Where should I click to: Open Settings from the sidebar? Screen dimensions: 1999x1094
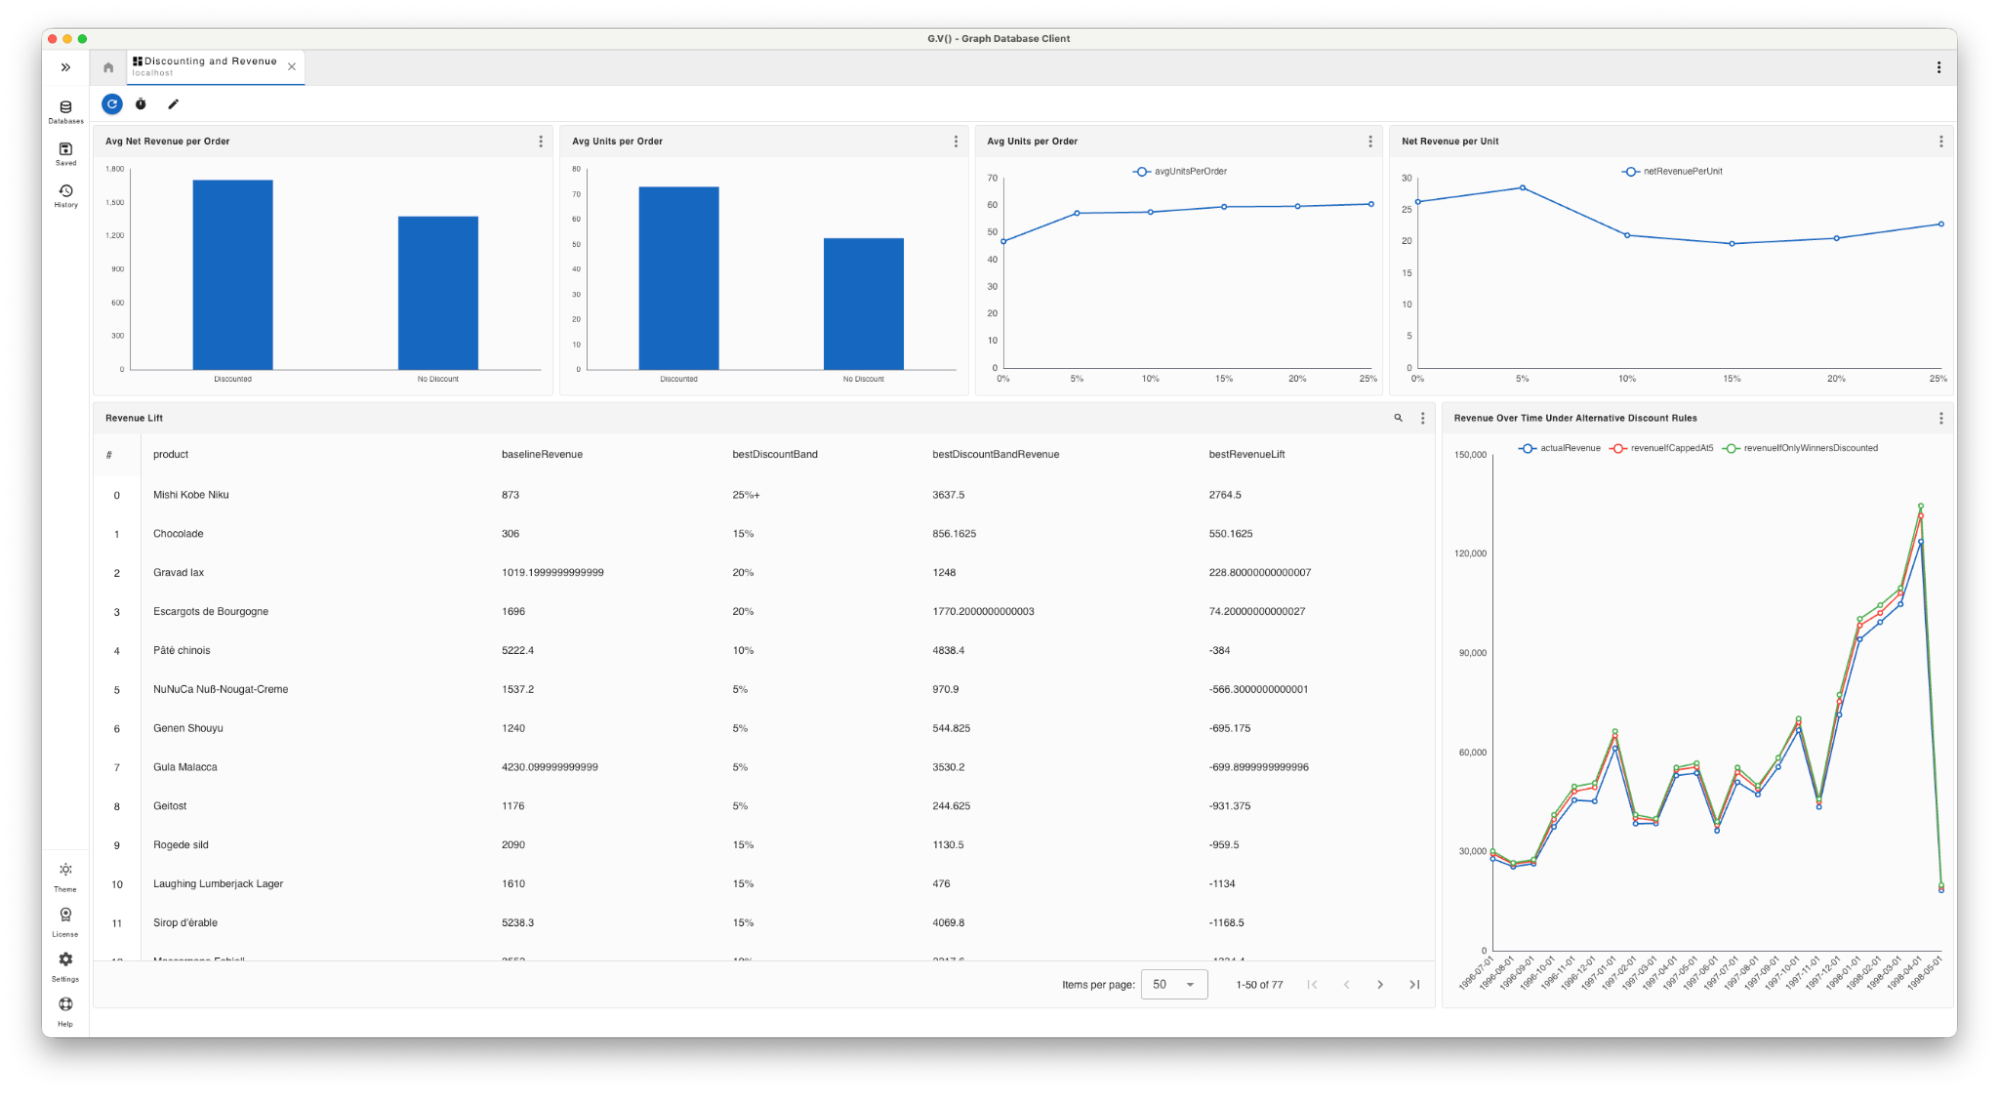pos(65,959)
